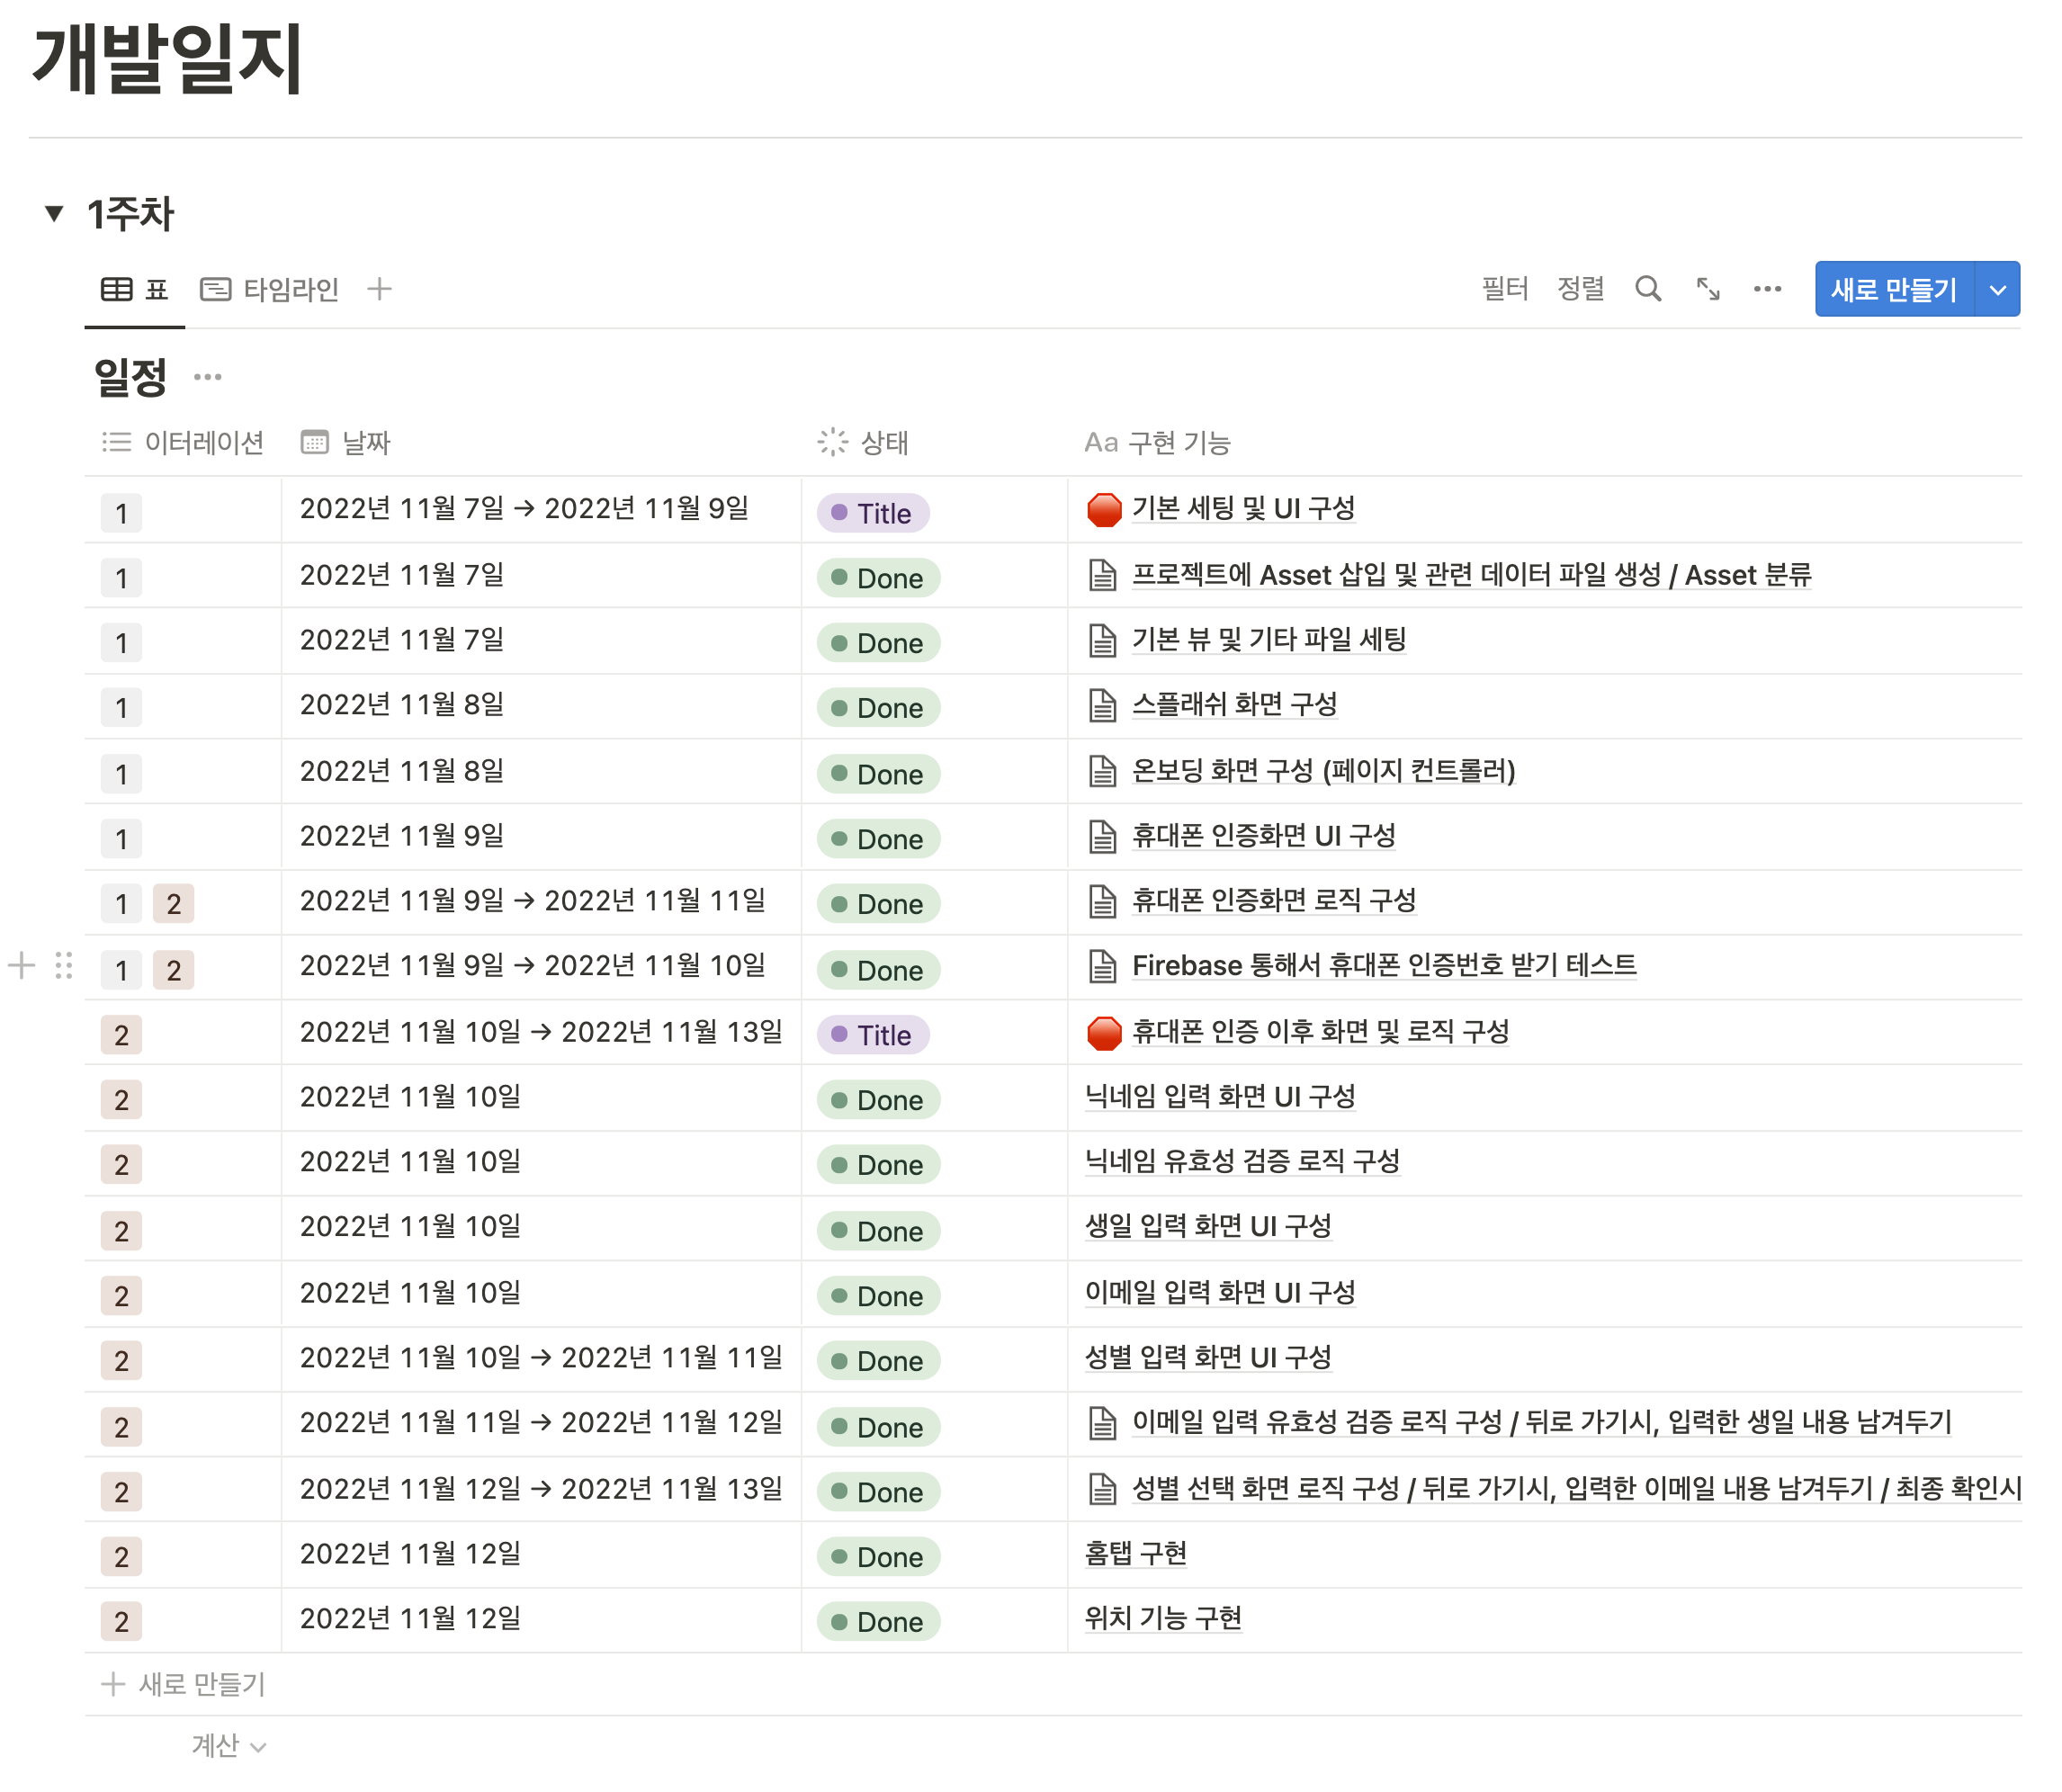Click the 상태 column header
Image resolution: width=2062 pixels, height=1792 pixels.
click(883, 443)
